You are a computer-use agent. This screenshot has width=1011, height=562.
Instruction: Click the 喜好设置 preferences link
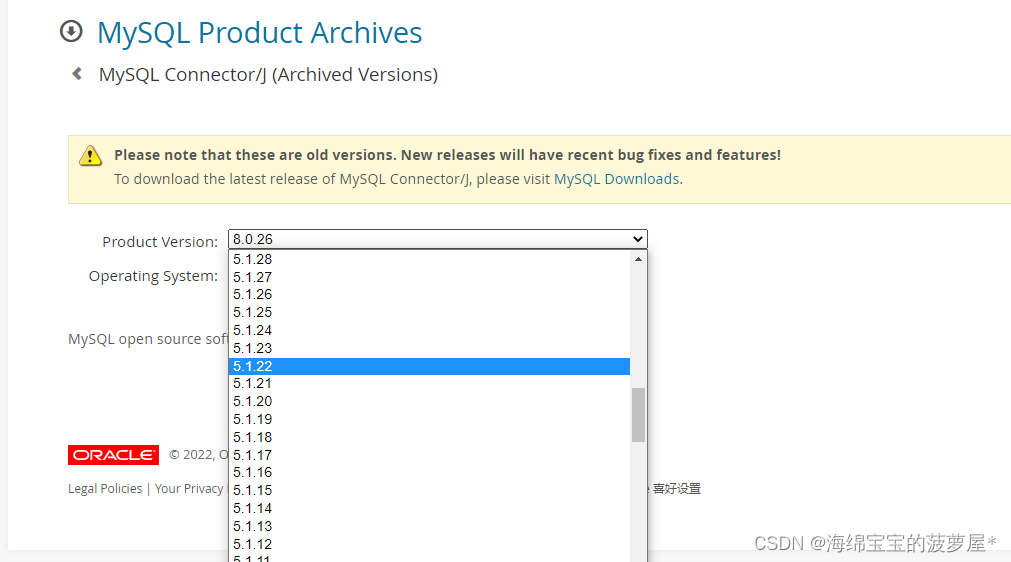coord(676,489)
